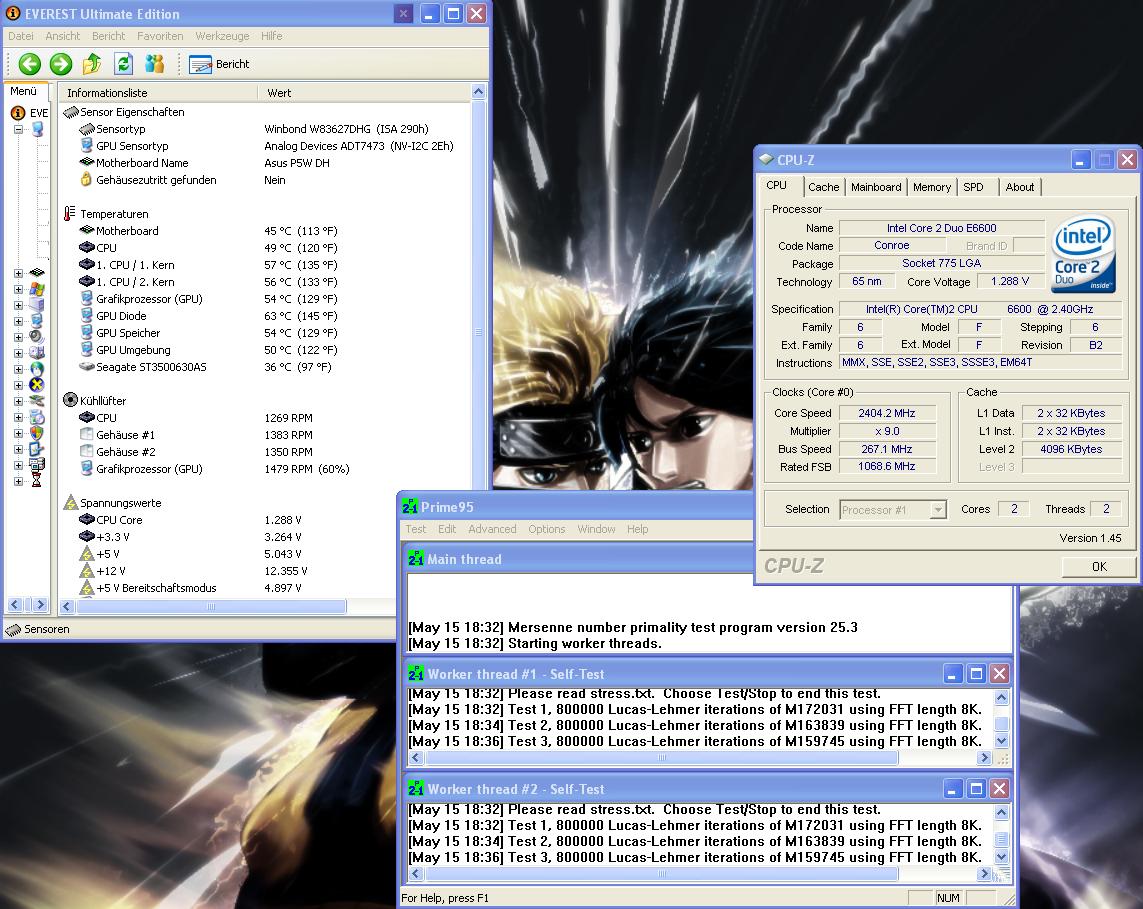Screen dimensions: 1143x909
Task: Select the Display monitor icon in left tree
Action: click(x=36, y=321)
